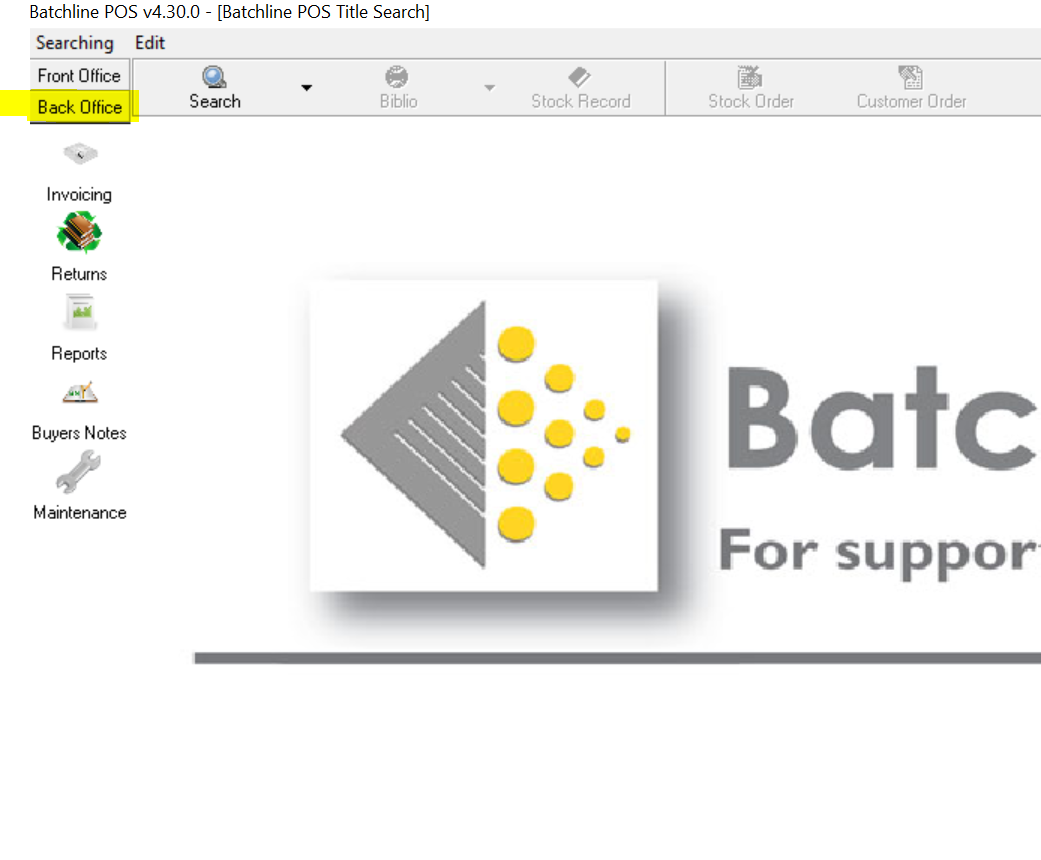The image size is (1041, 860).
Task: Switch to the Back Office tab
Action: click(x=80, y=107)
